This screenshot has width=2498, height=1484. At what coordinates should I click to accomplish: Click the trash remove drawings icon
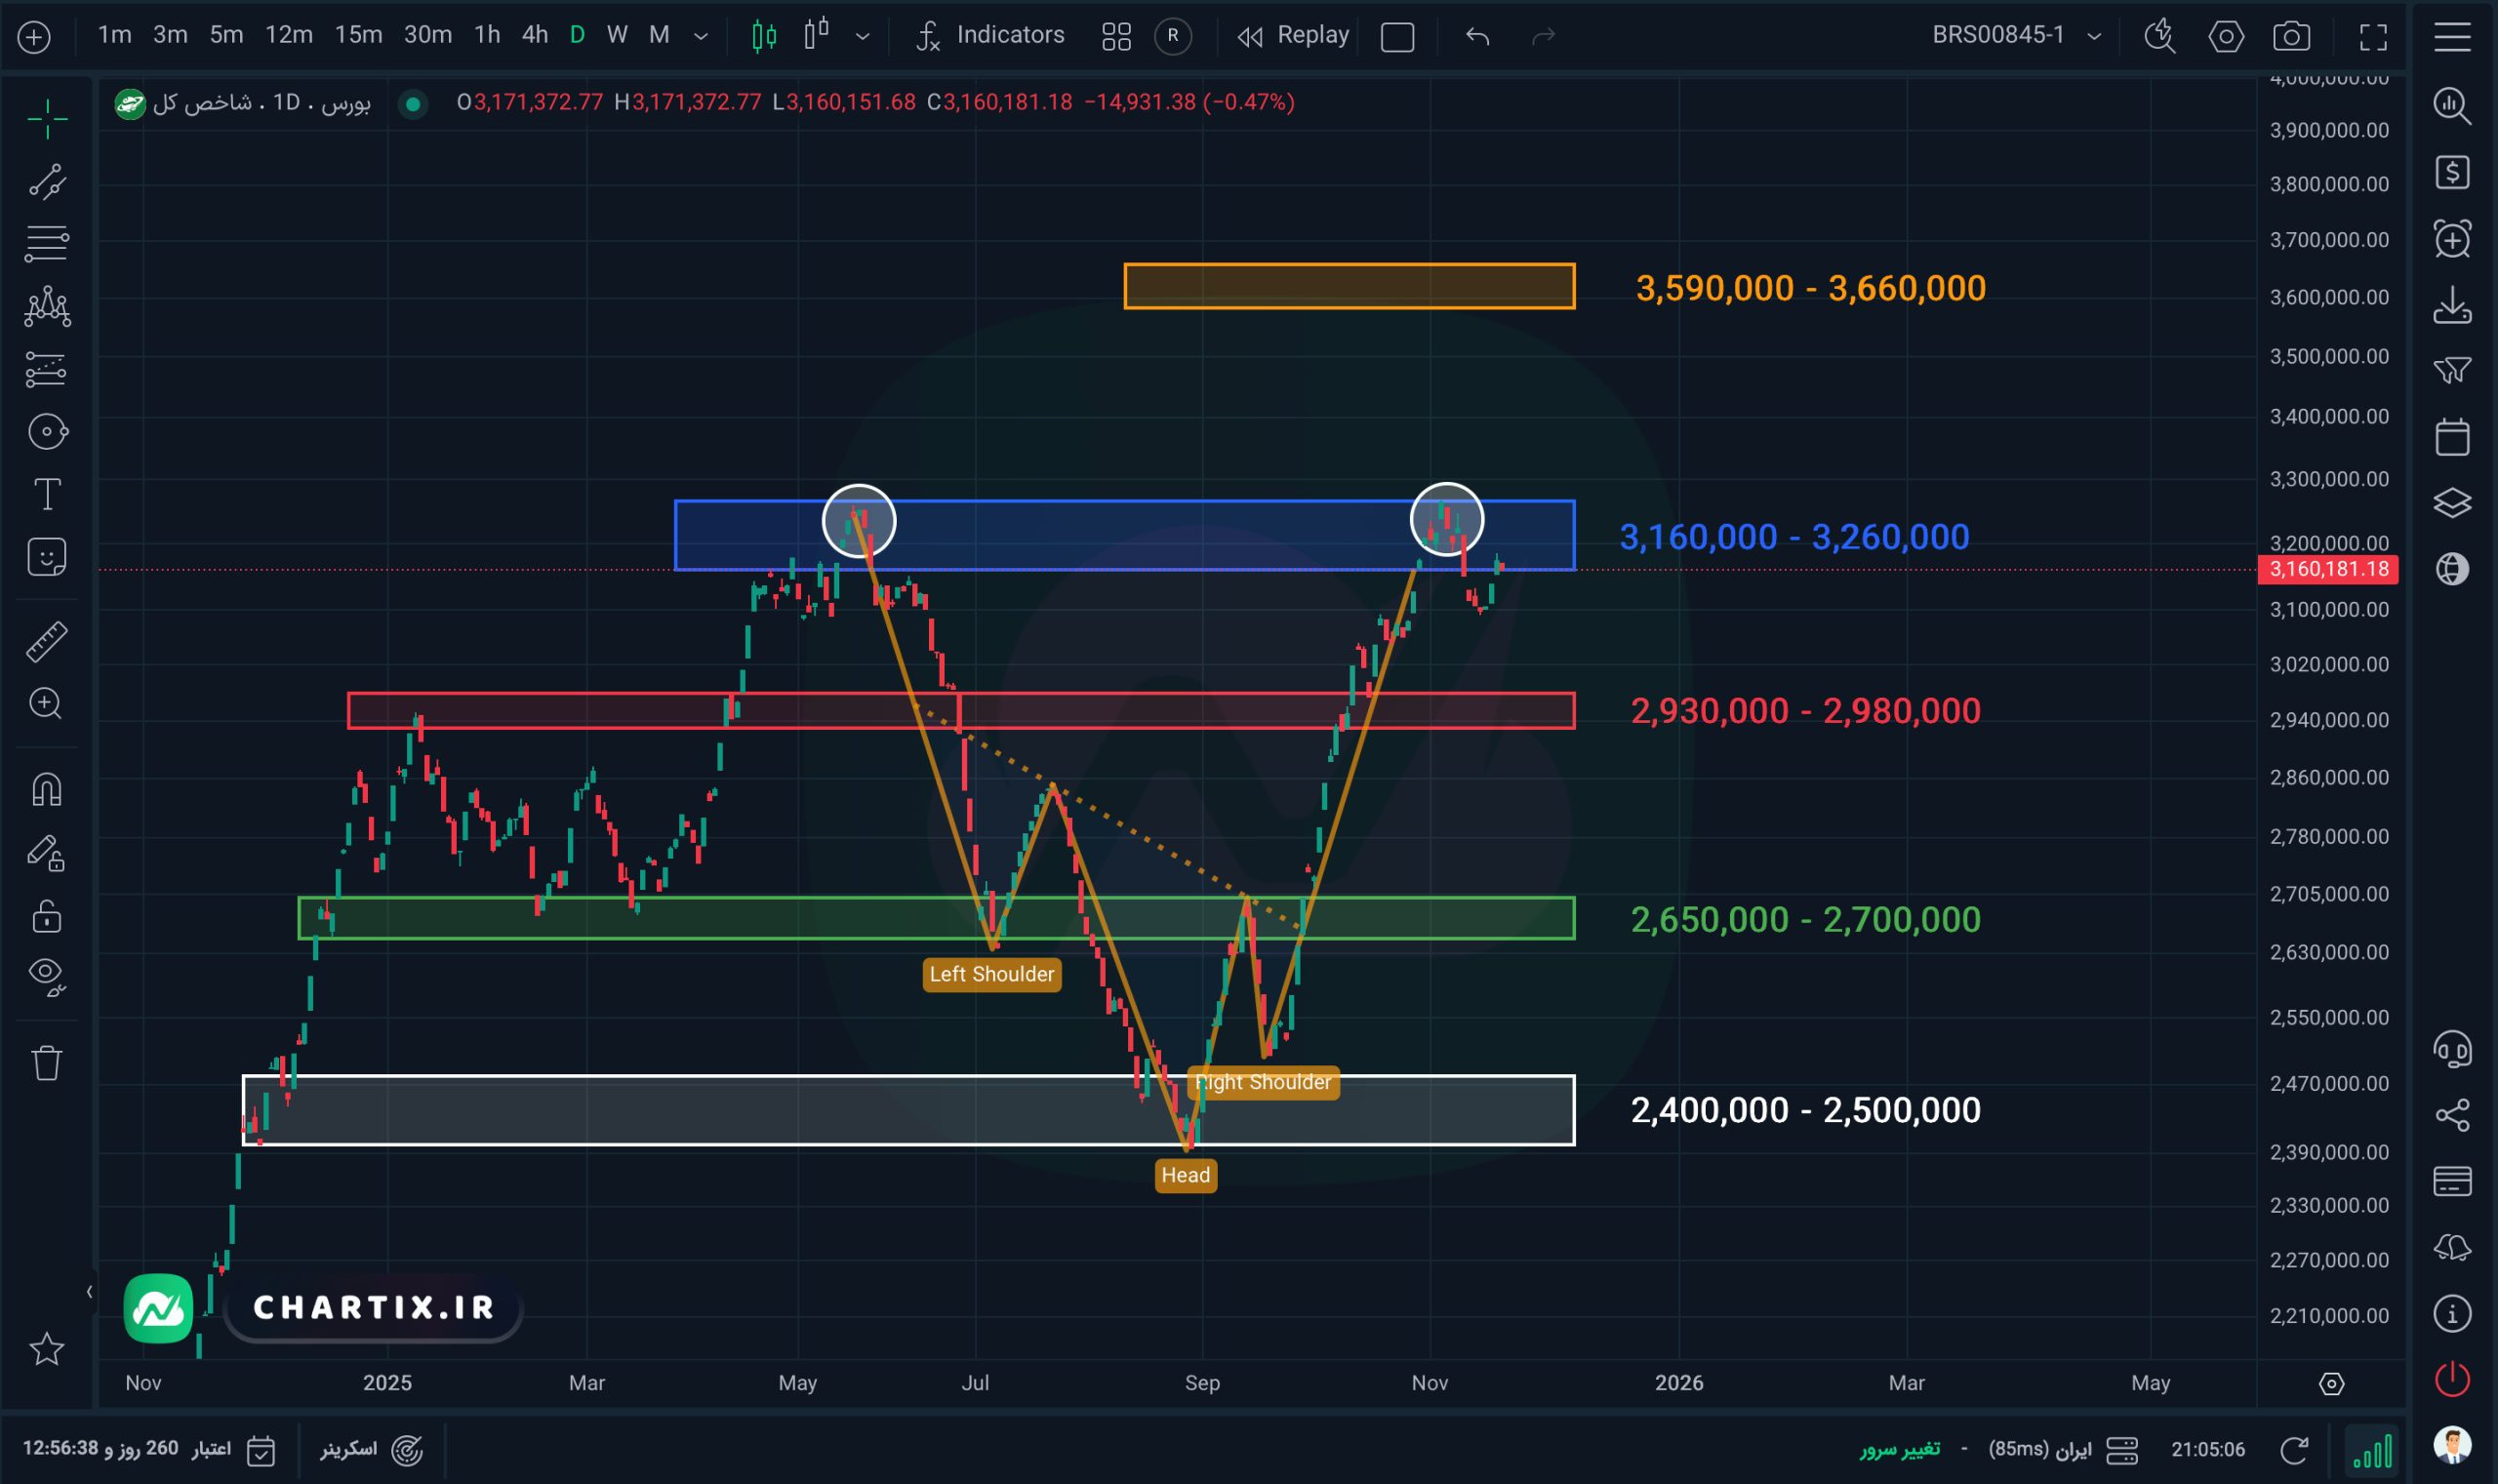46,1062
